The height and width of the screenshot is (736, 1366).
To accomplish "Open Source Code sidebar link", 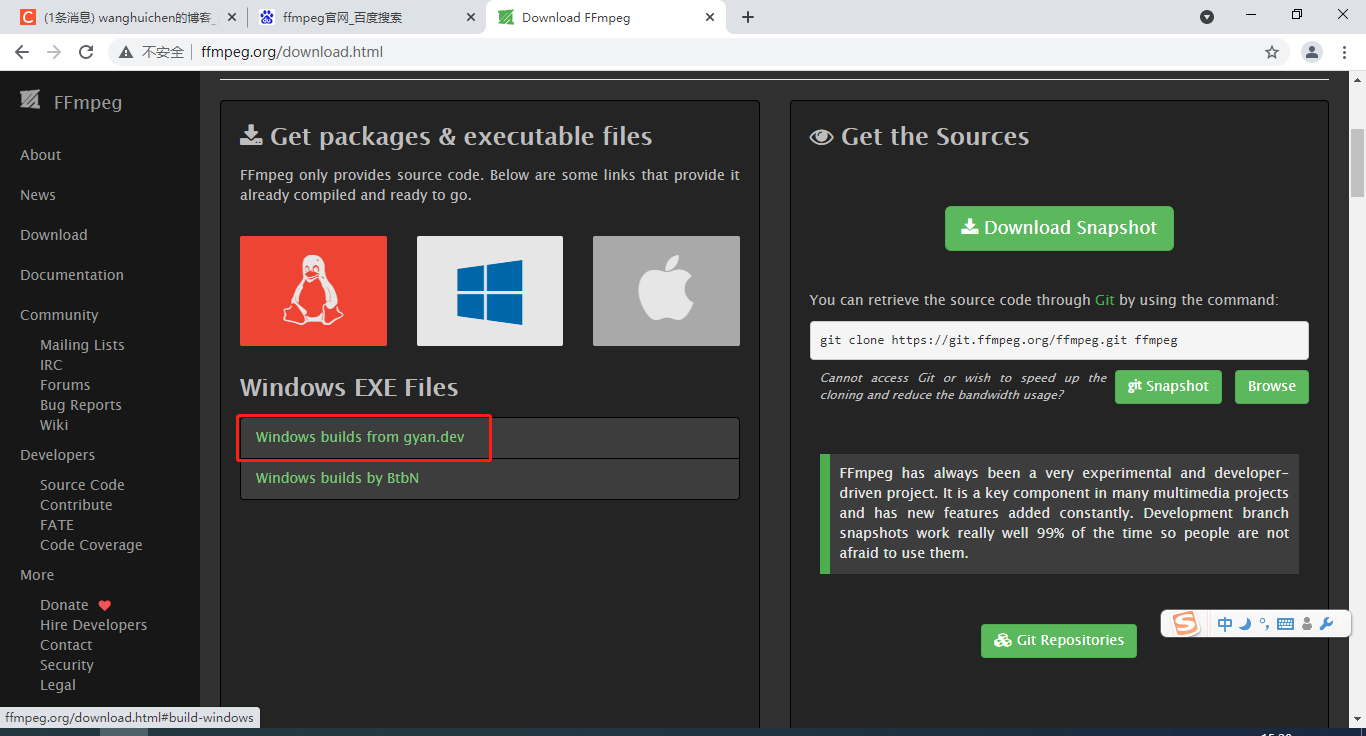I will click(x=82, y=485).
